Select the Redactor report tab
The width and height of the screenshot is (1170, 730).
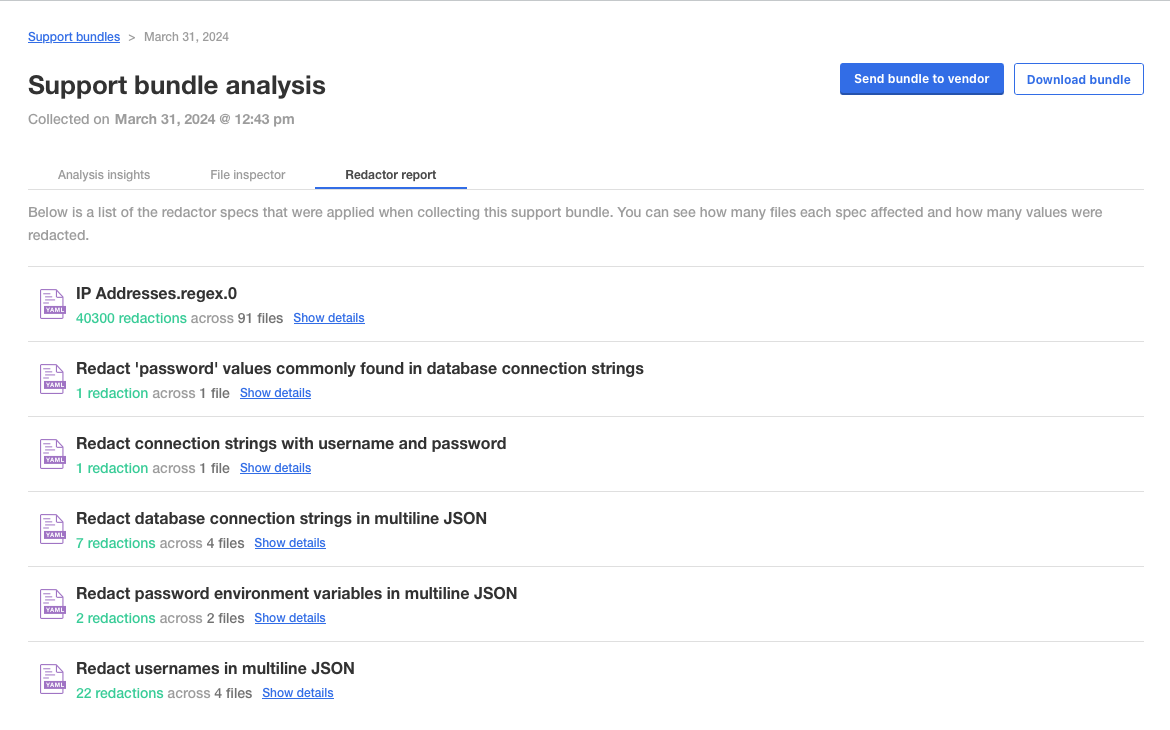coord(390,175)
